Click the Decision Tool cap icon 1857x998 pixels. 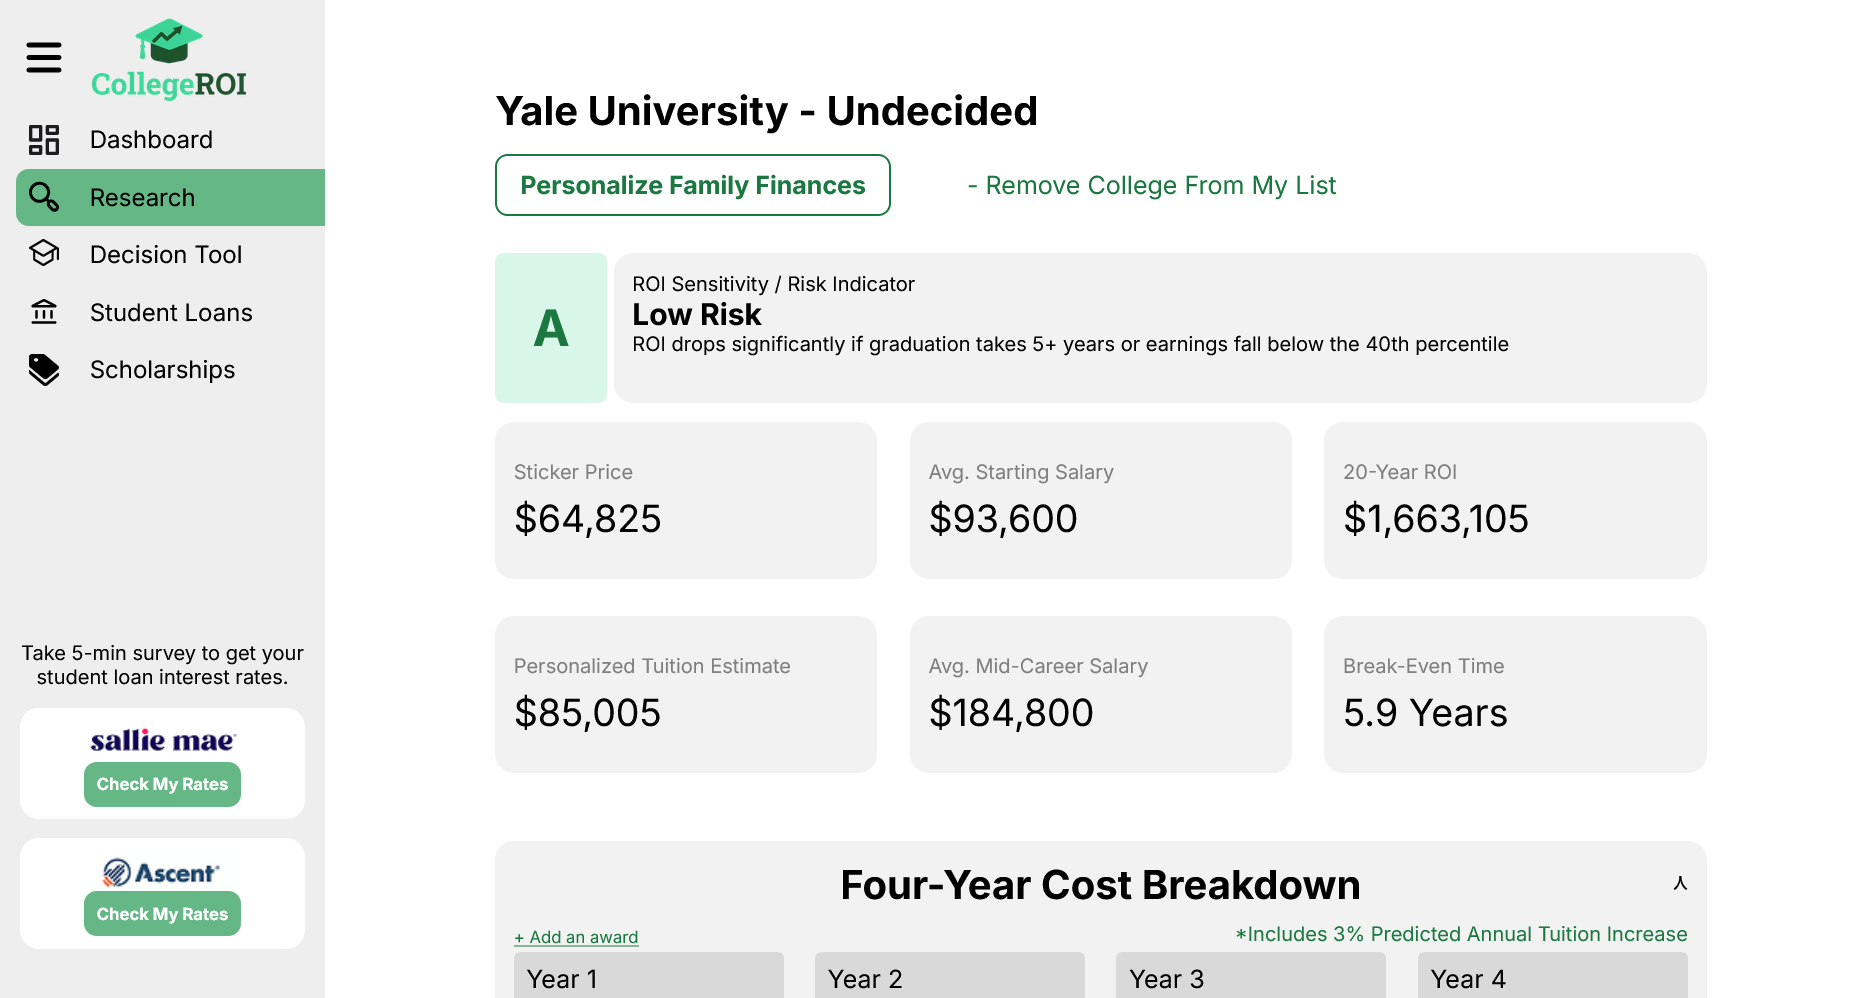pos(44,254)
